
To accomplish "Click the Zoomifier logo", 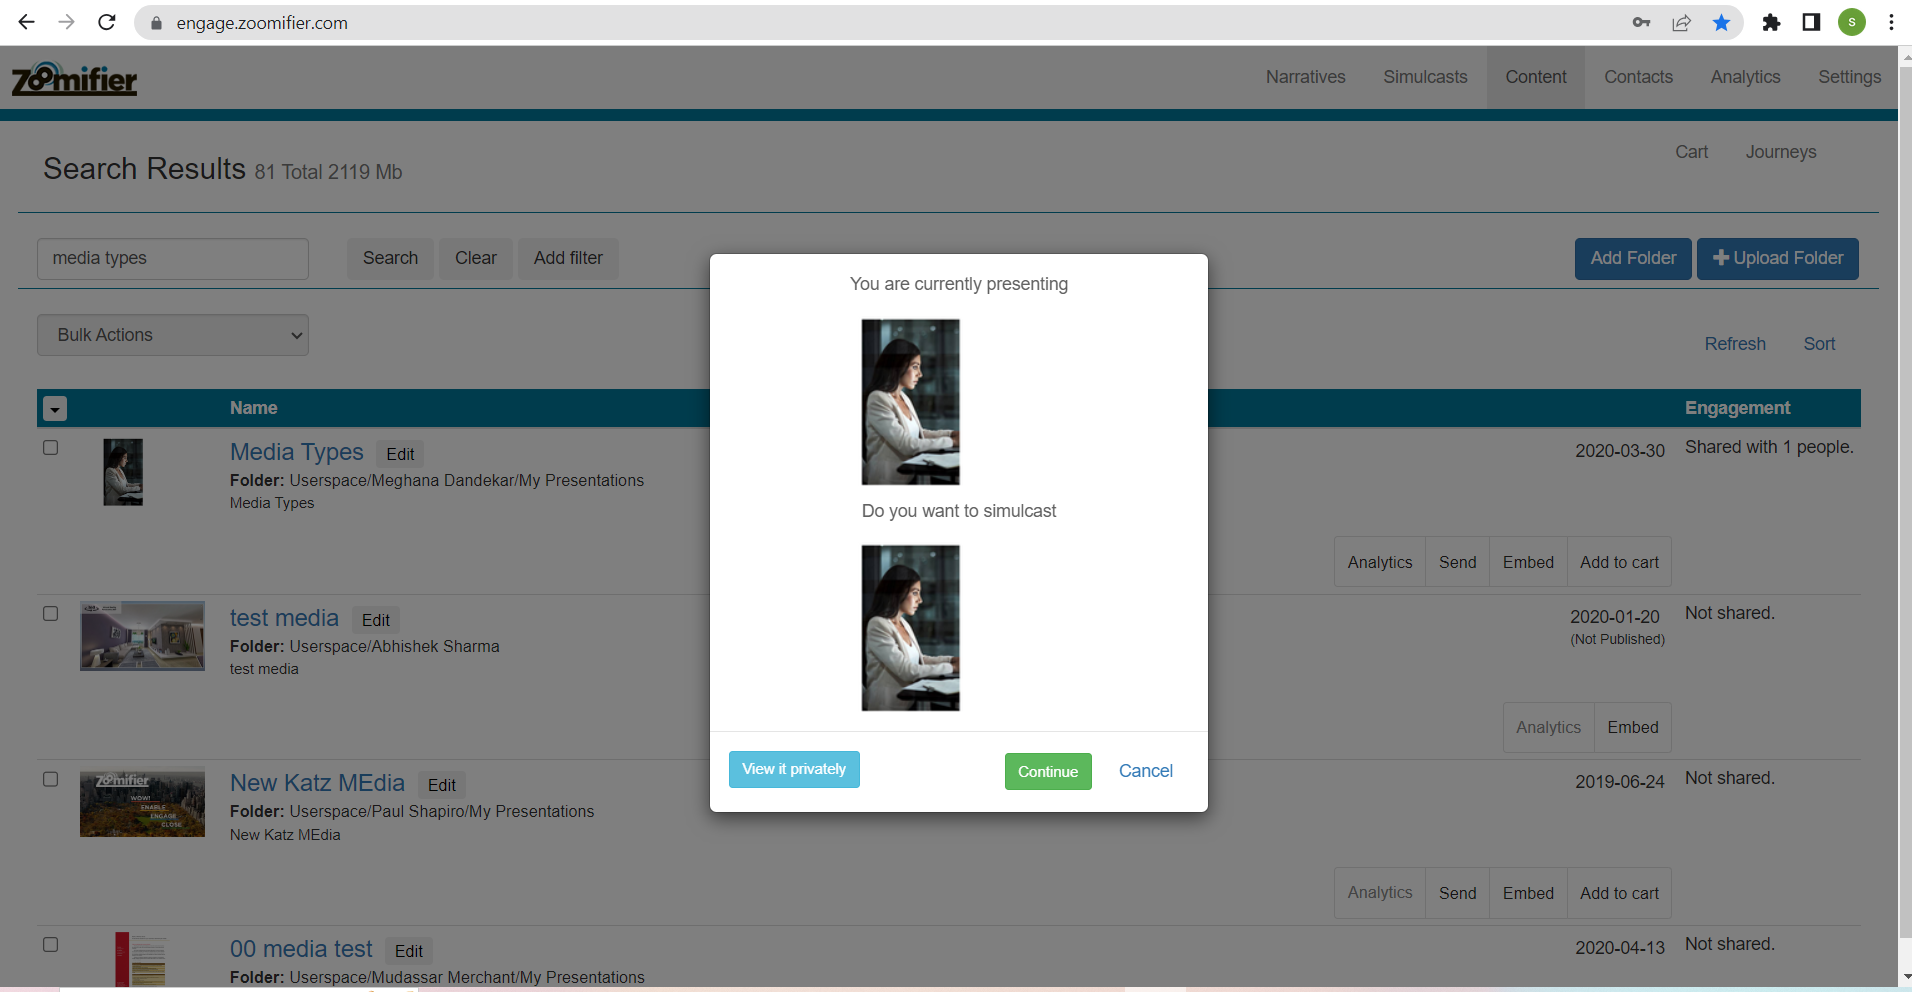I will [74, 79].
